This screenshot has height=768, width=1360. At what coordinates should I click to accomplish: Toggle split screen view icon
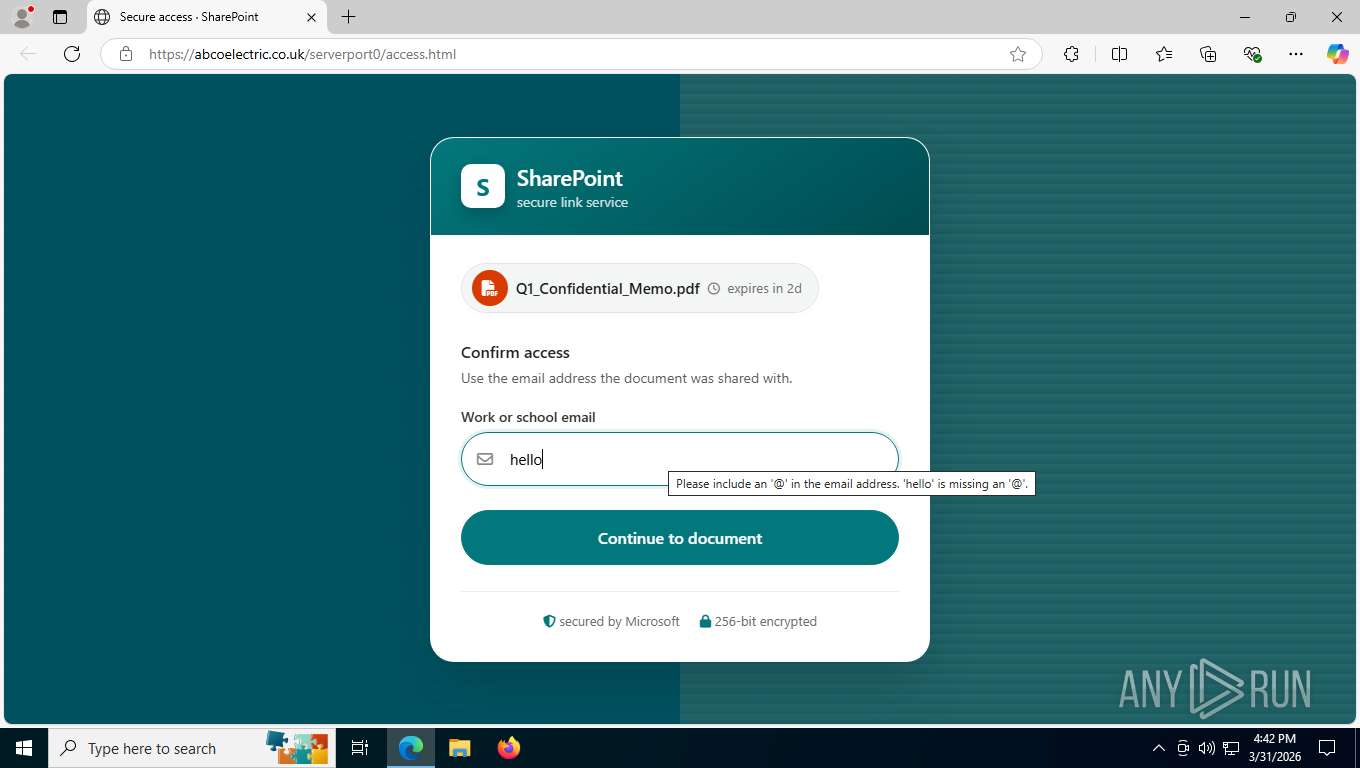coord(1119,54)
